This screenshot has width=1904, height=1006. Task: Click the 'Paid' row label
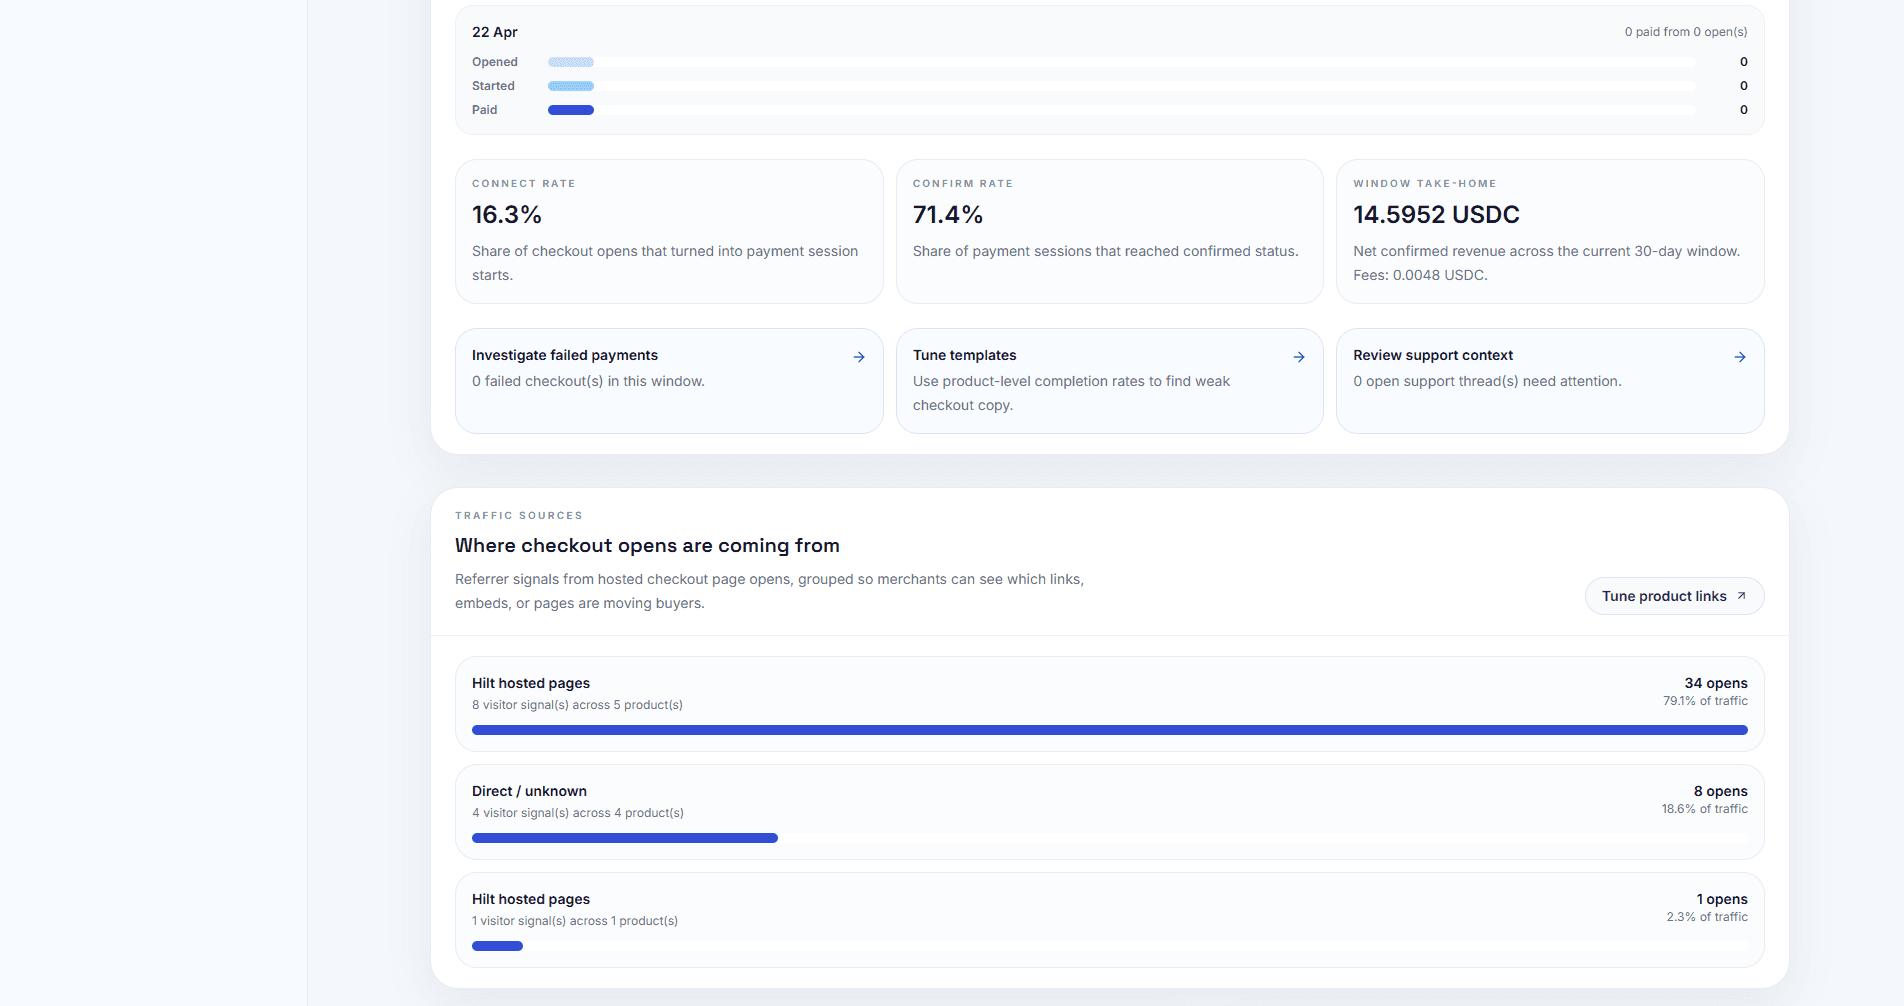[x=484, y=110]
